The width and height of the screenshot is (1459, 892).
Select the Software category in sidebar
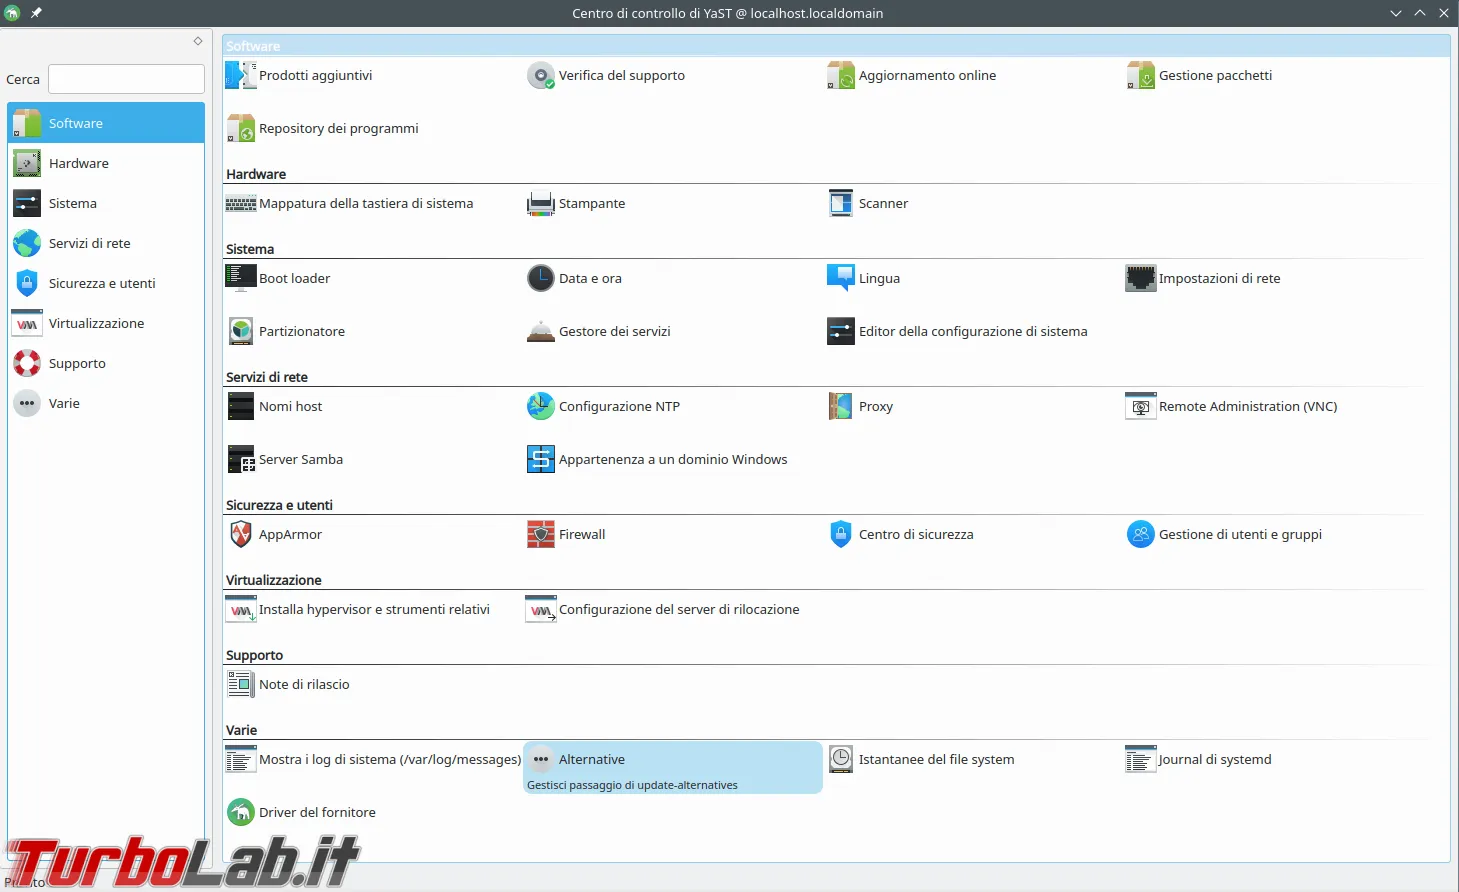coord(106,123)
